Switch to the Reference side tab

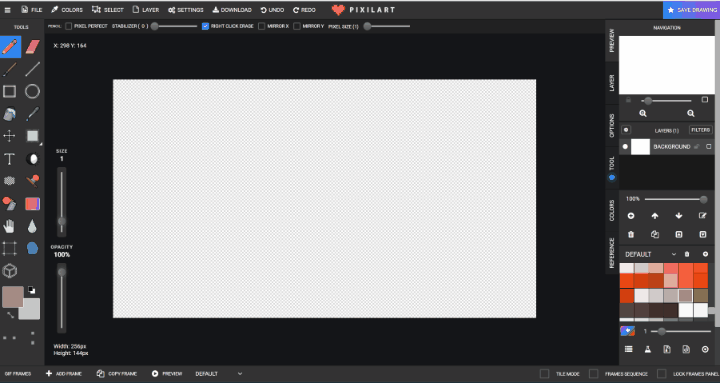coord(612,253)
